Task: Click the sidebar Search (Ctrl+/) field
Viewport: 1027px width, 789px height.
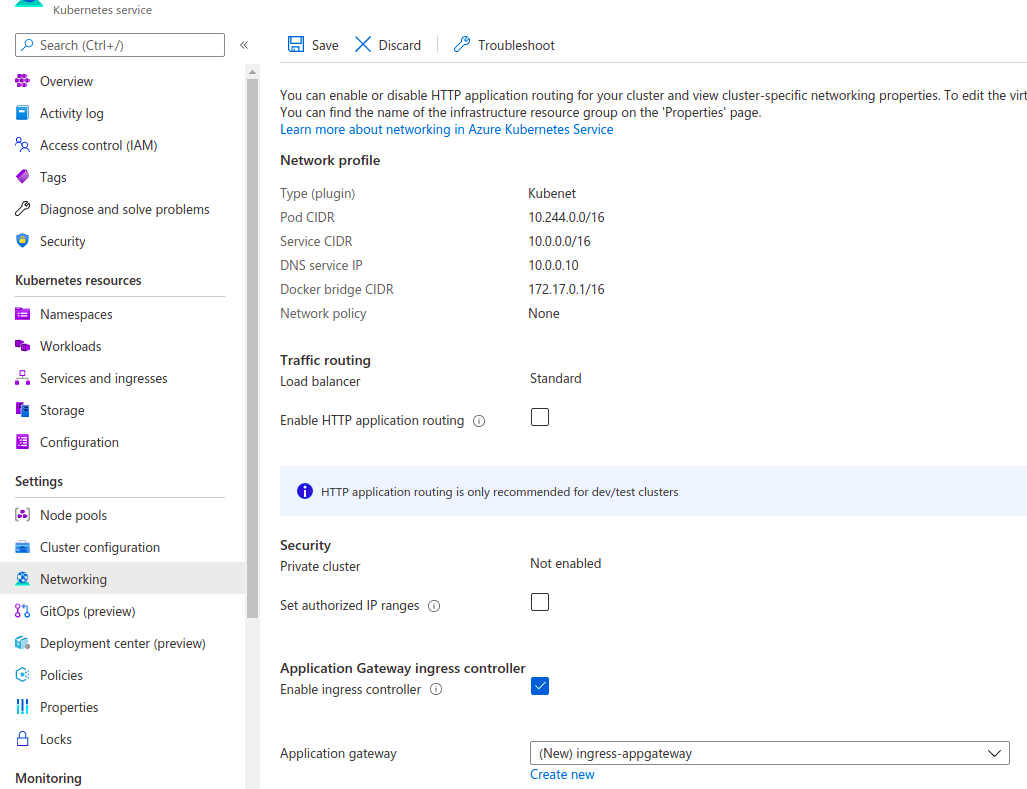Action: click(x=120, y=45)
